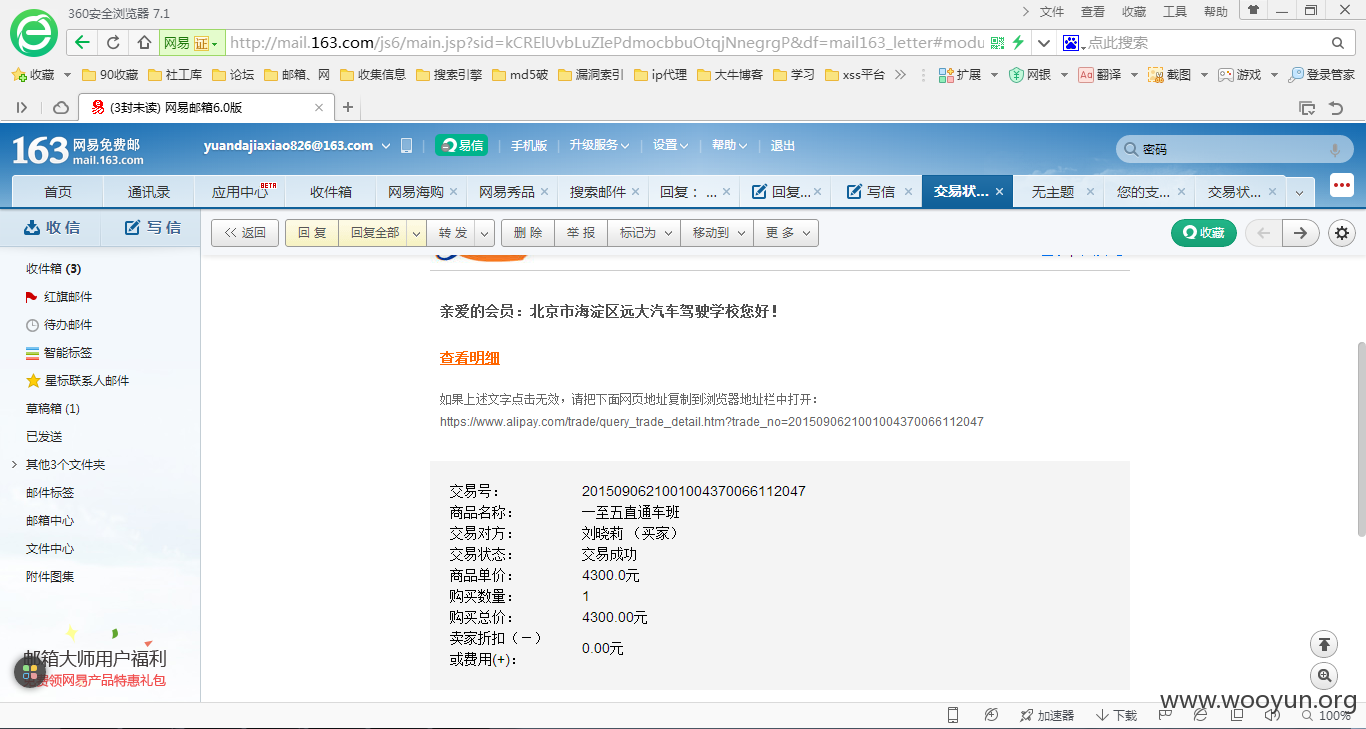Click the search magnifier in browser search box

(x=1338, y=43)
